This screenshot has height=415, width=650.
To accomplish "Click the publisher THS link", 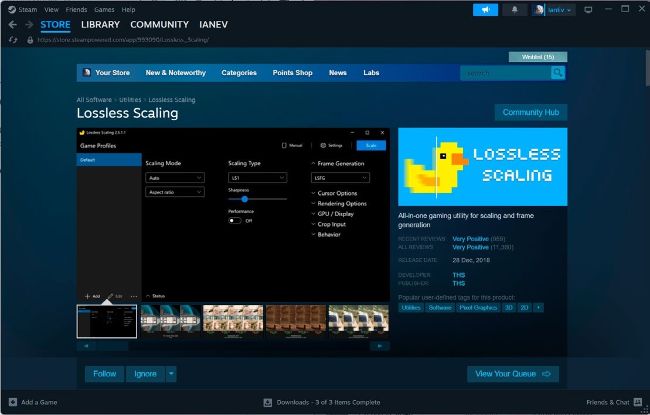I will click(x=458, y=283).
